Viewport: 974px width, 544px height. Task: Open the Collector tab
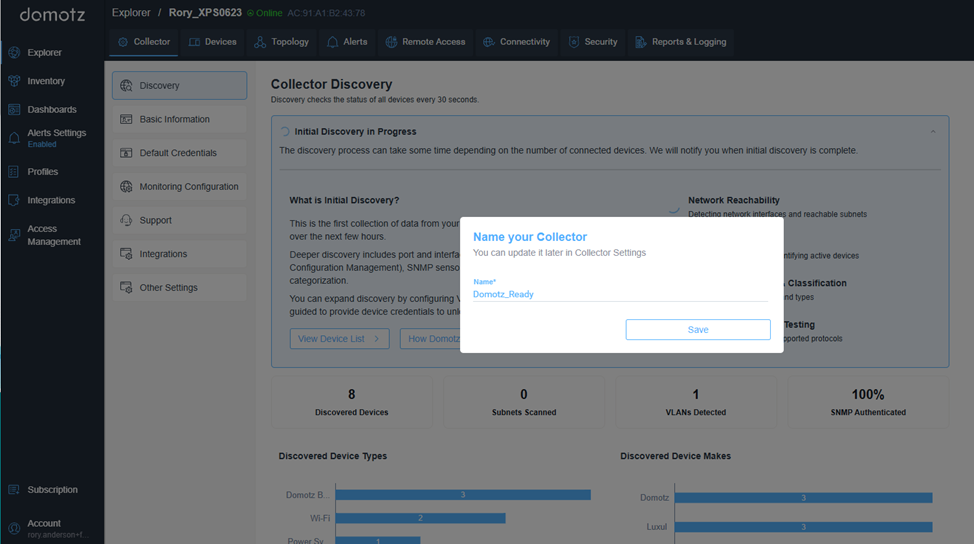click(143, 42)
